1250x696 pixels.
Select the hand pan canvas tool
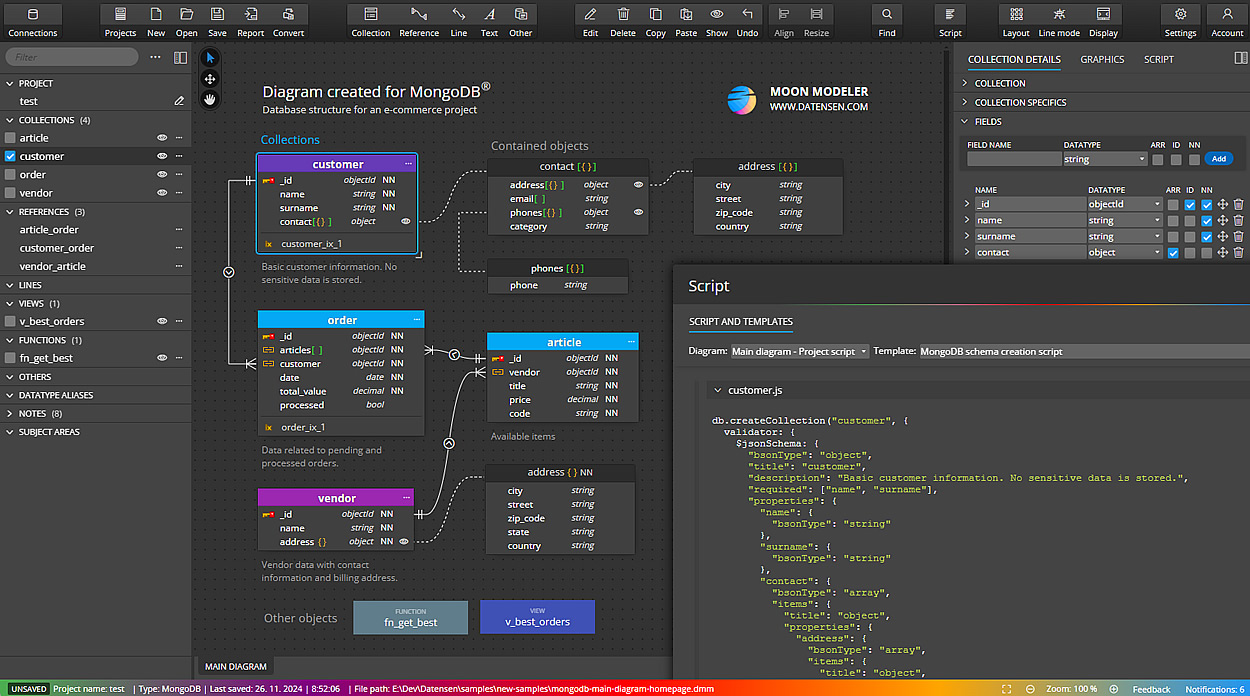click(x=210, y=98)
